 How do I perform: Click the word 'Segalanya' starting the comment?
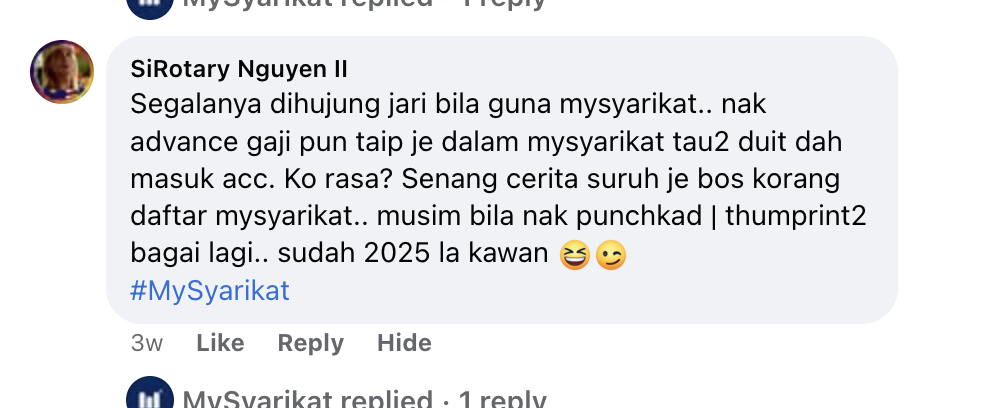[x=196, y=105]
